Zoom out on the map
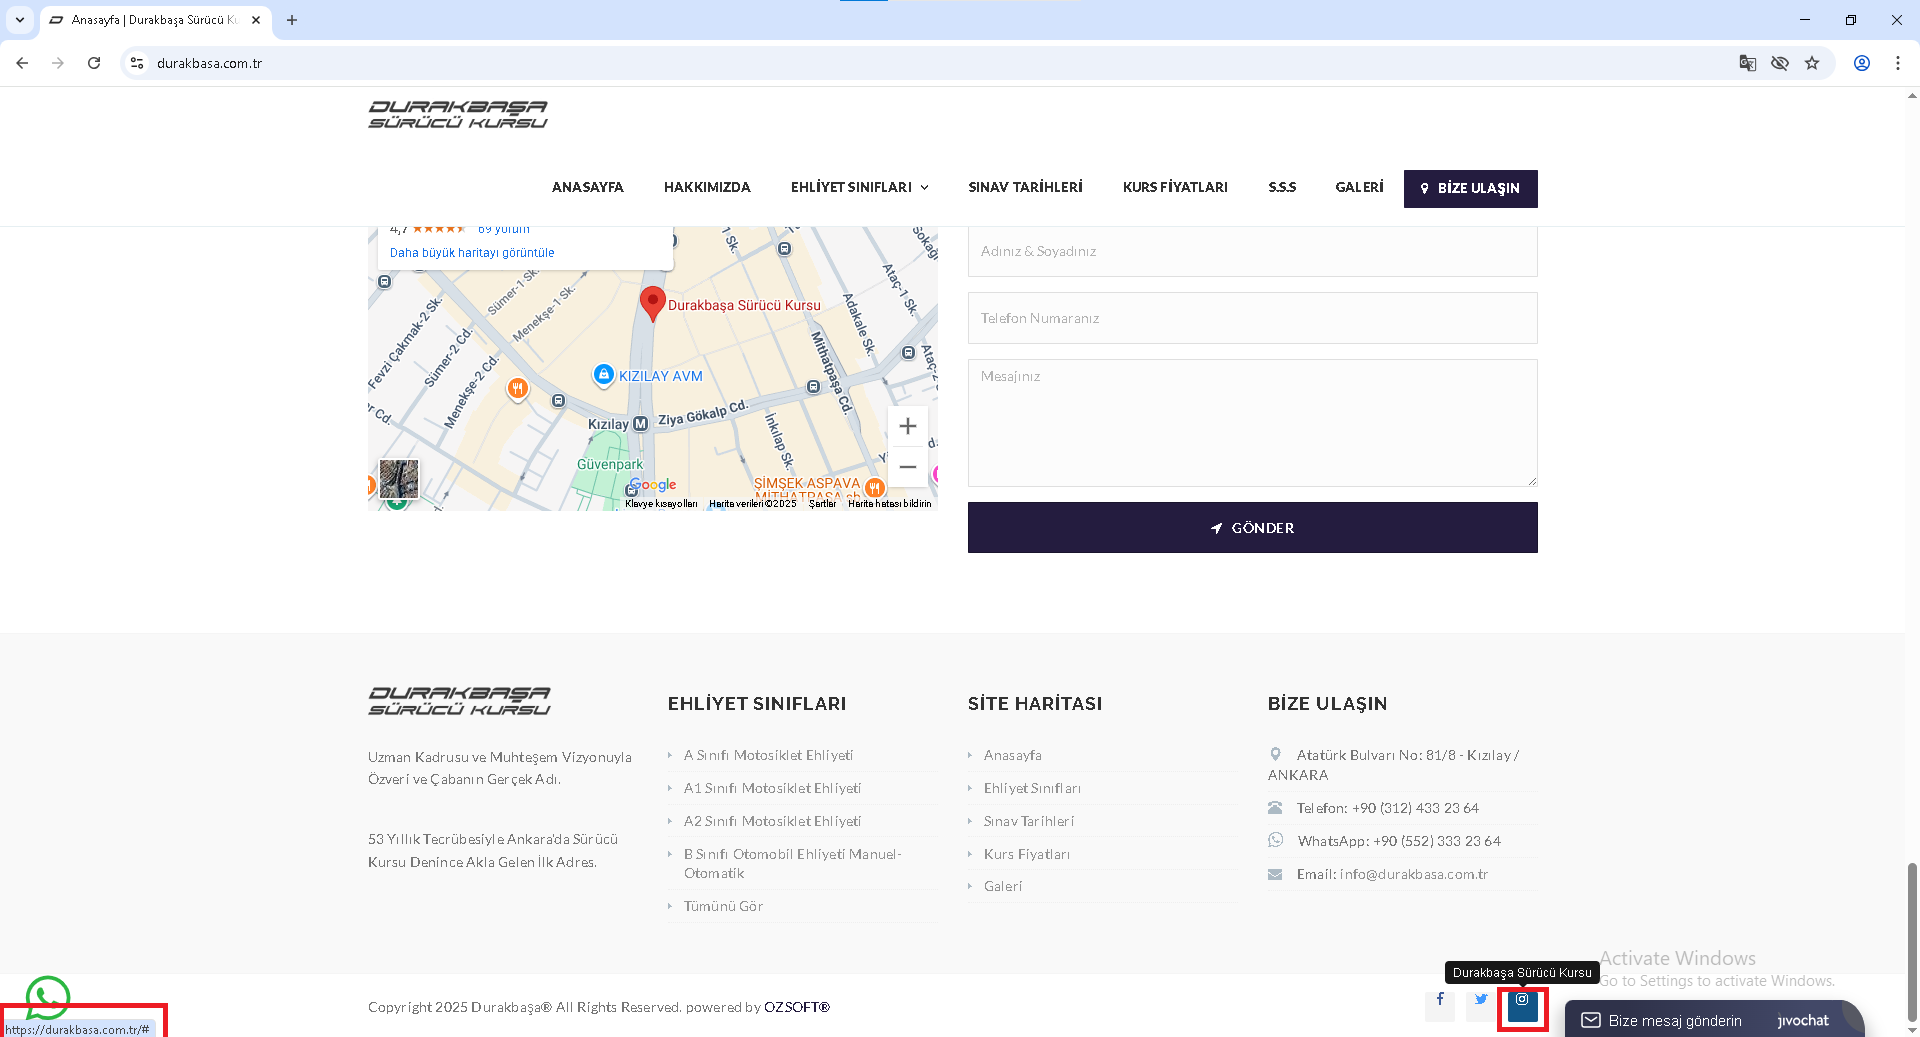 point(907,467)
